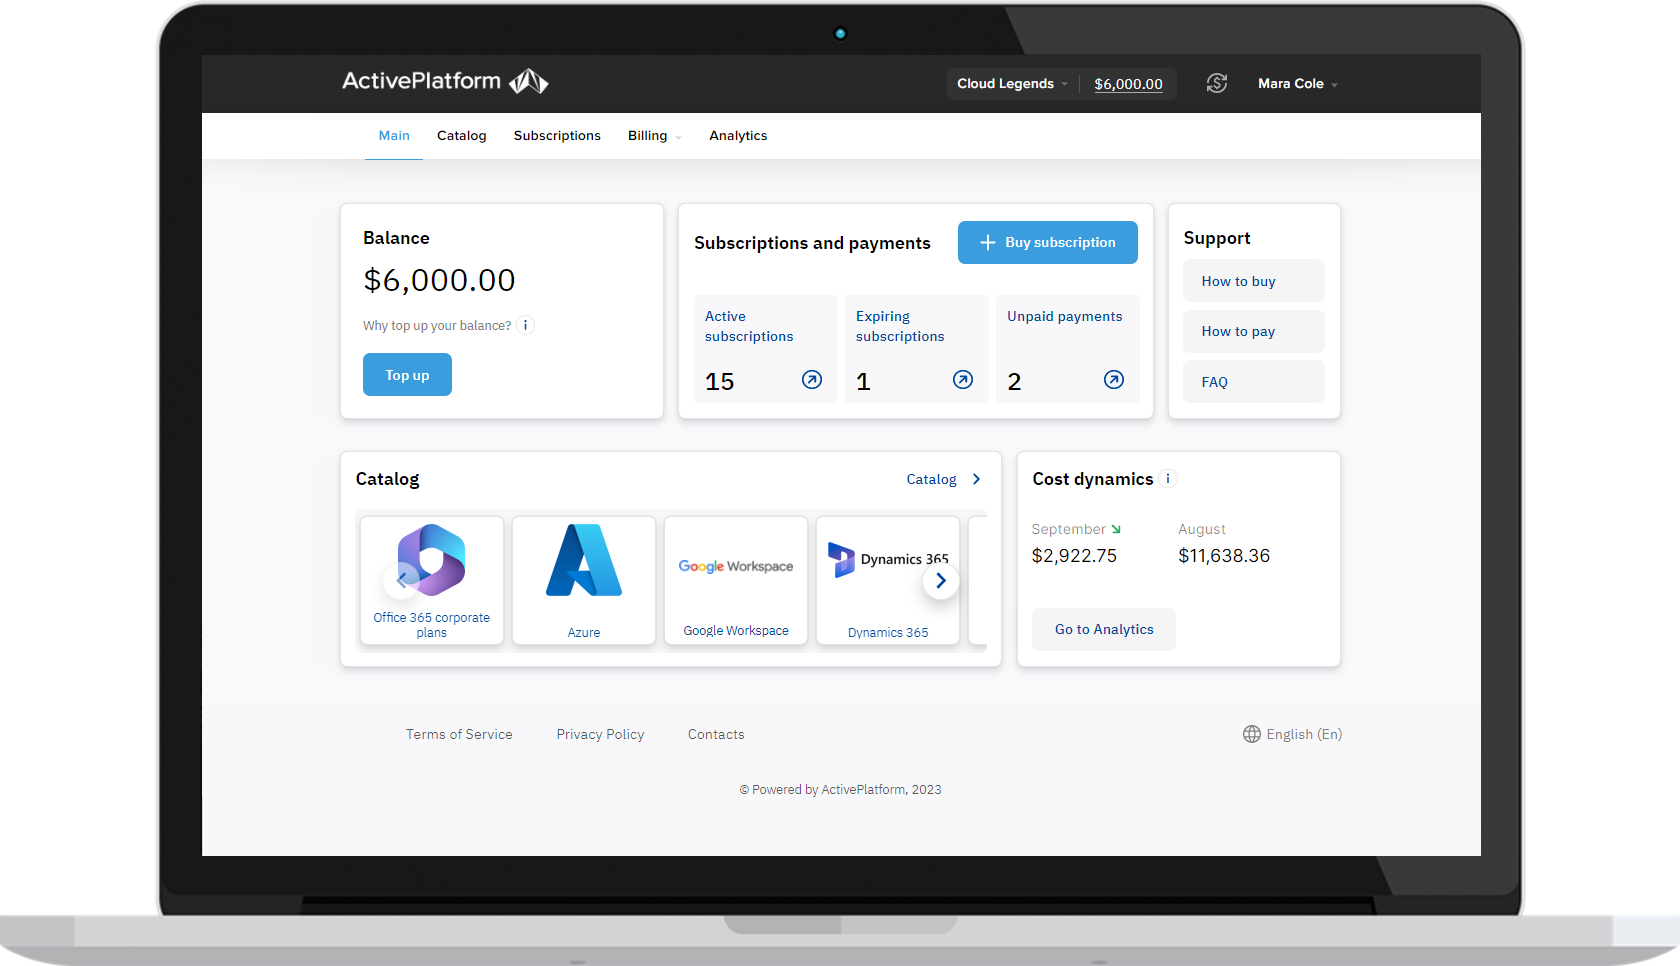
Task: Open the Privacy Policy link
Action: (x=600, y=734)
